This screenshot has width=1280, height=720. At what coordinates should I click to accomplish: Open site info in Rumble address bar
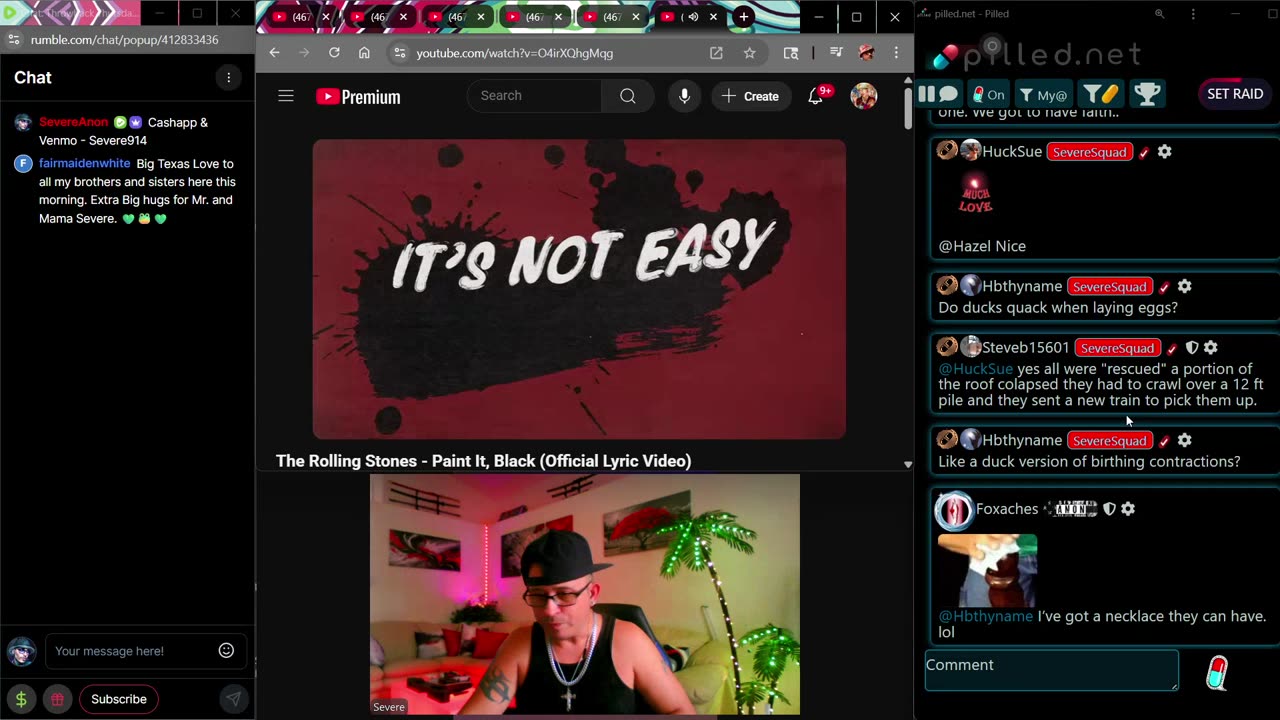pos(13,40)
